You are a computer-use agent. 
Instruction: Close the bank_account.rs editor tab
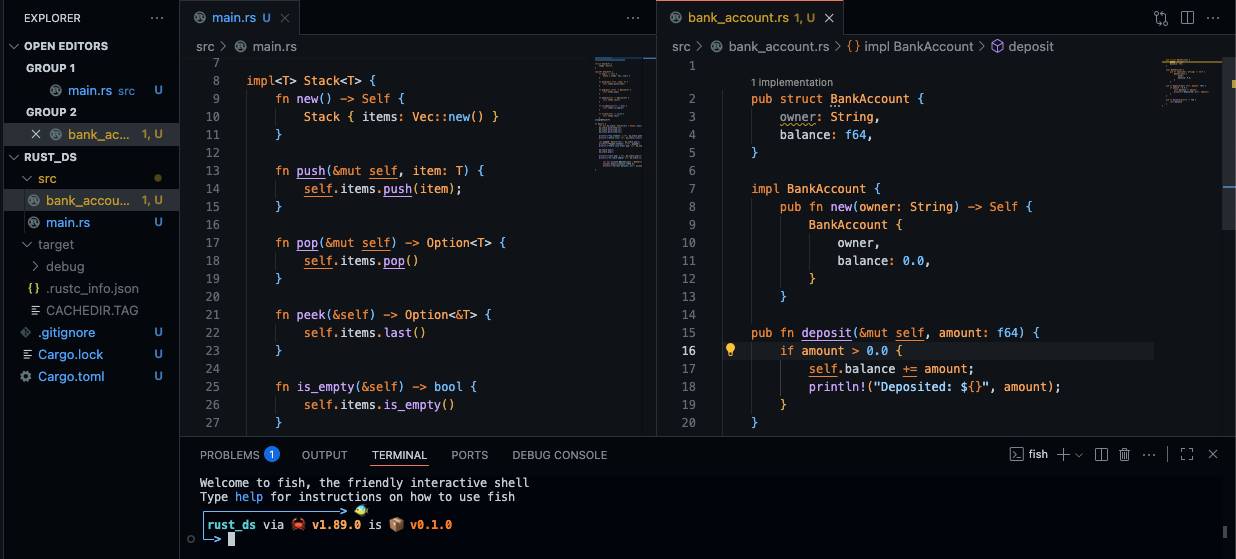(830, 18)
